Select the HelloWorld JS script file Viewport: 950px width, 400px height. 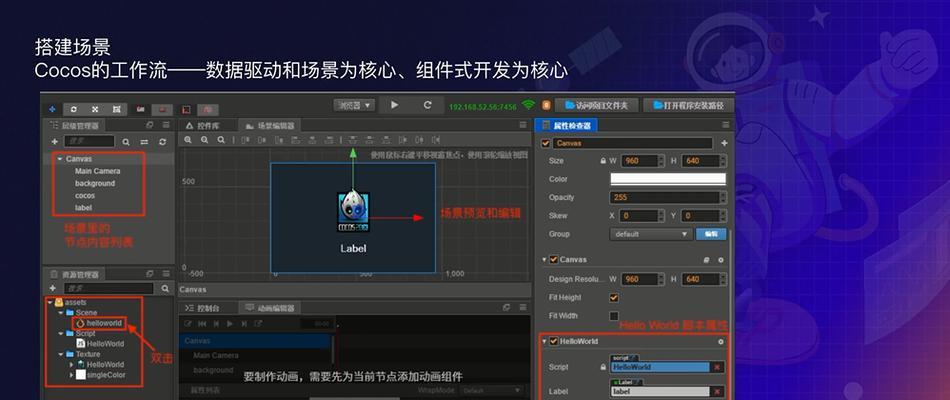tap(100, 344)
